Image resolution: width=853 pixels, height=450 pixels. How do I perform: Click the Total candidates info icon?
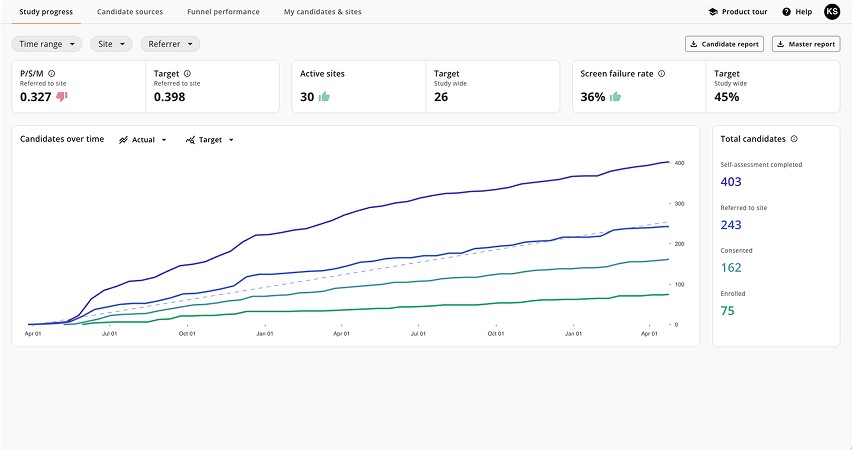(x=794, y=139)
